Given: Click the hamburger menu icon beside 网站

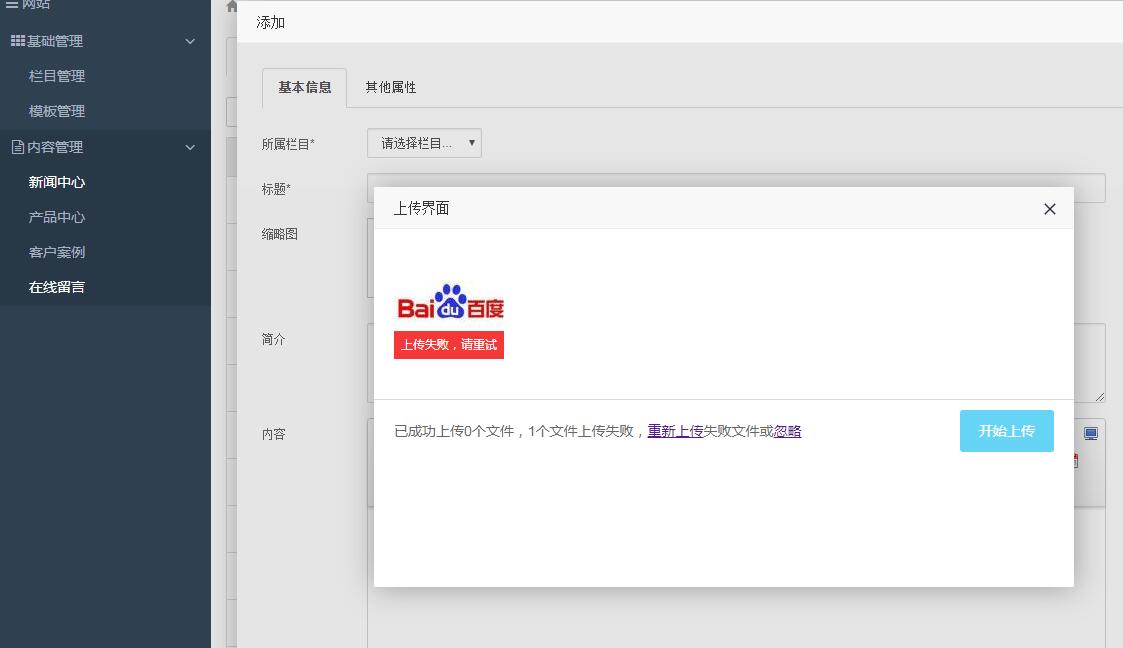Looking at the screenshot, I should point(11,4).
